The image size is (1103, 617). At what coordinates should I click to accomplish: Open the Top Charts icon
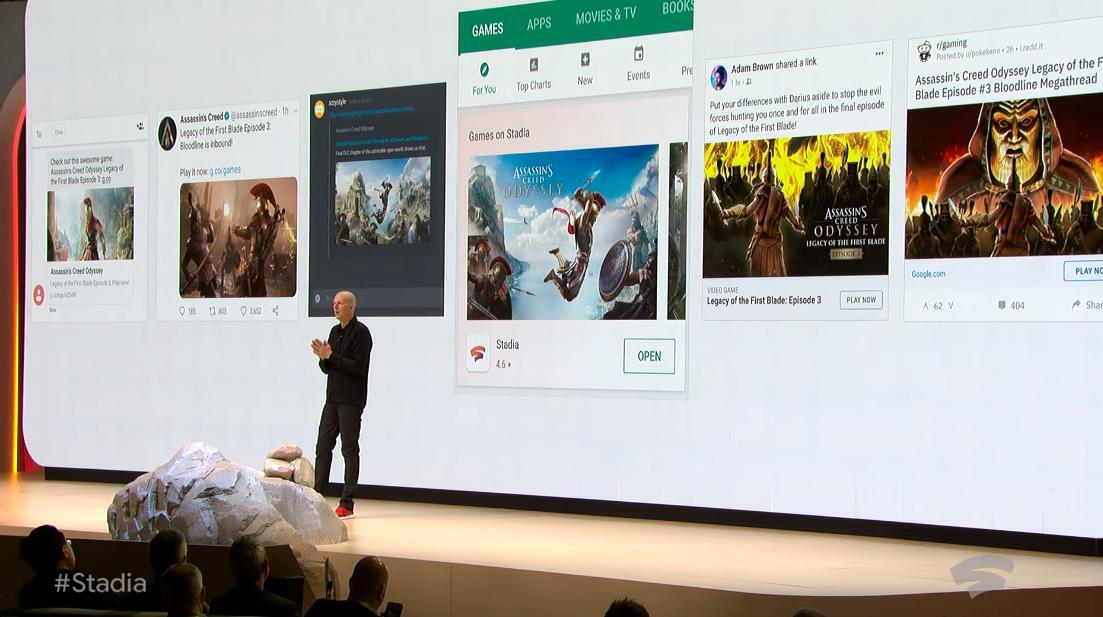click(x=534, y=65)
